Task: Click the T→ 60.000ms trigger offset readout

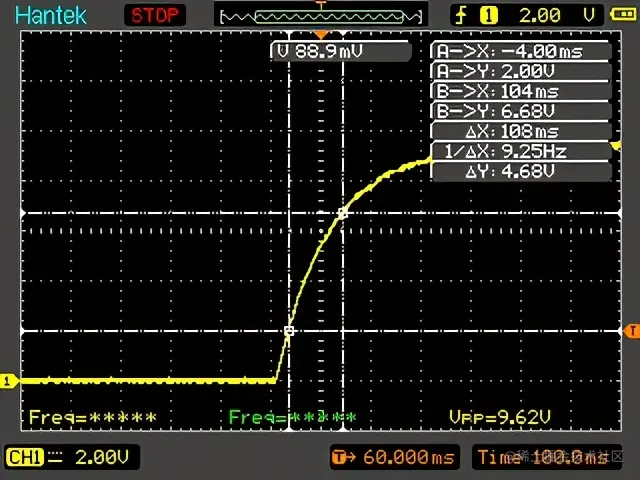Action: (x=394, y=457)
